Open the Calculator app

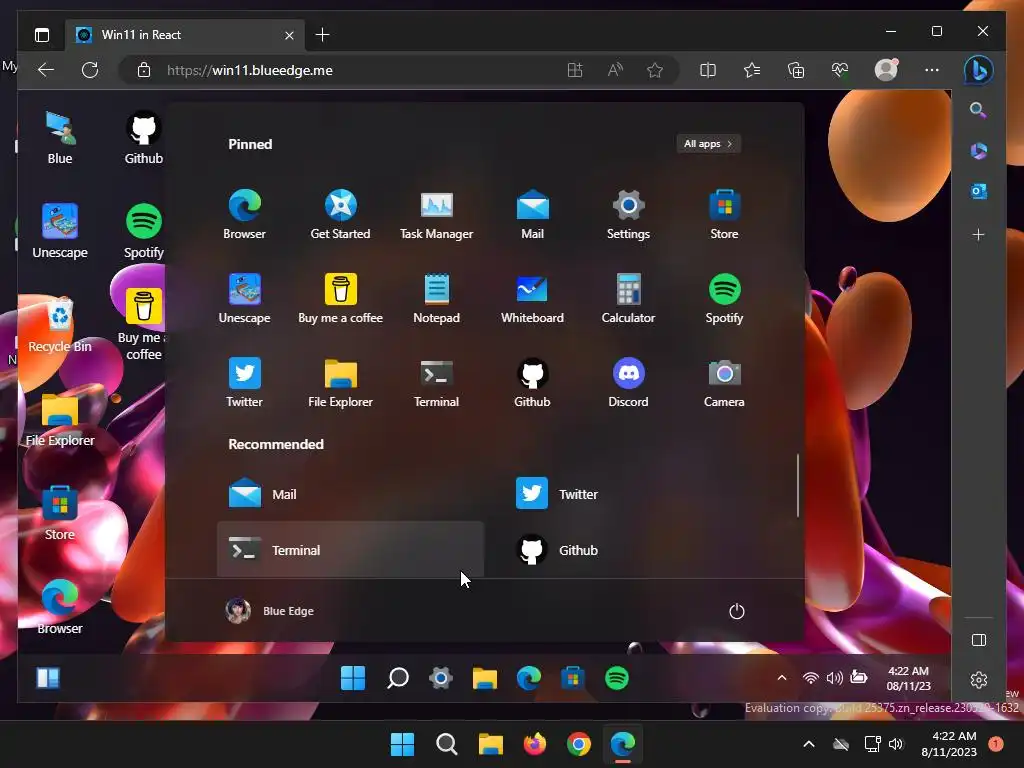point(628,298)
